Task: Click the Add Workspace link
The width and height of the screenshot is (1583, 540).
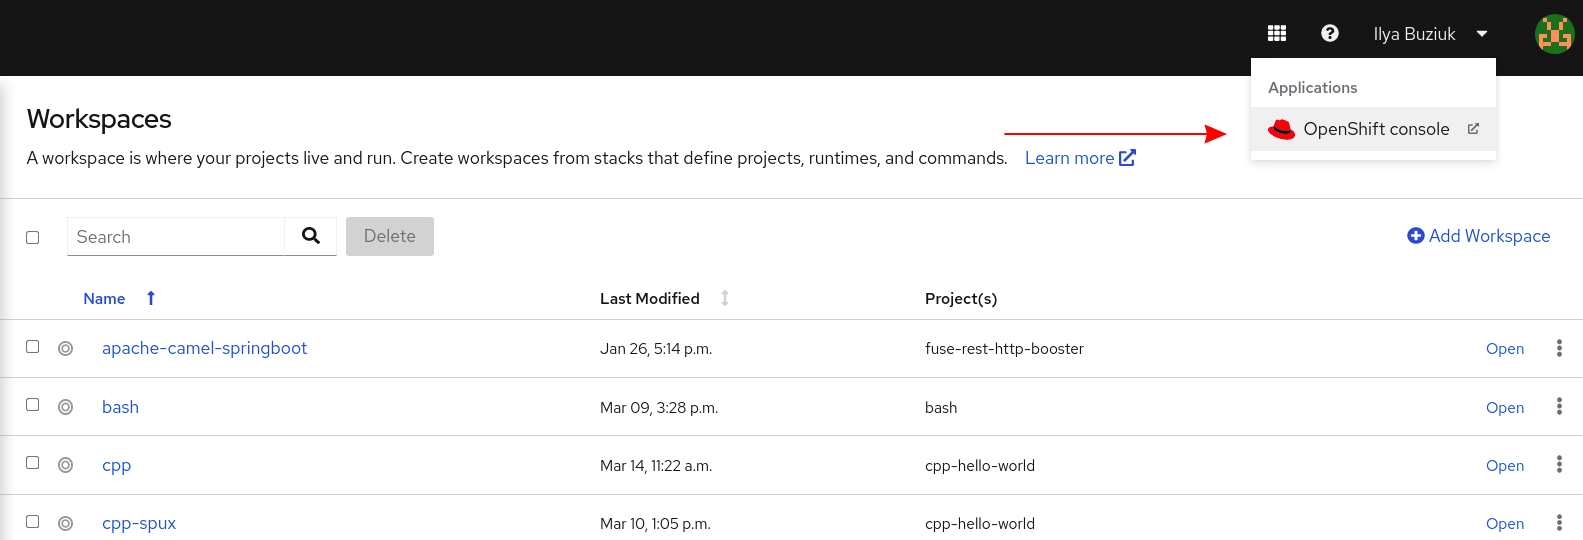Action: click(1478, 236)
